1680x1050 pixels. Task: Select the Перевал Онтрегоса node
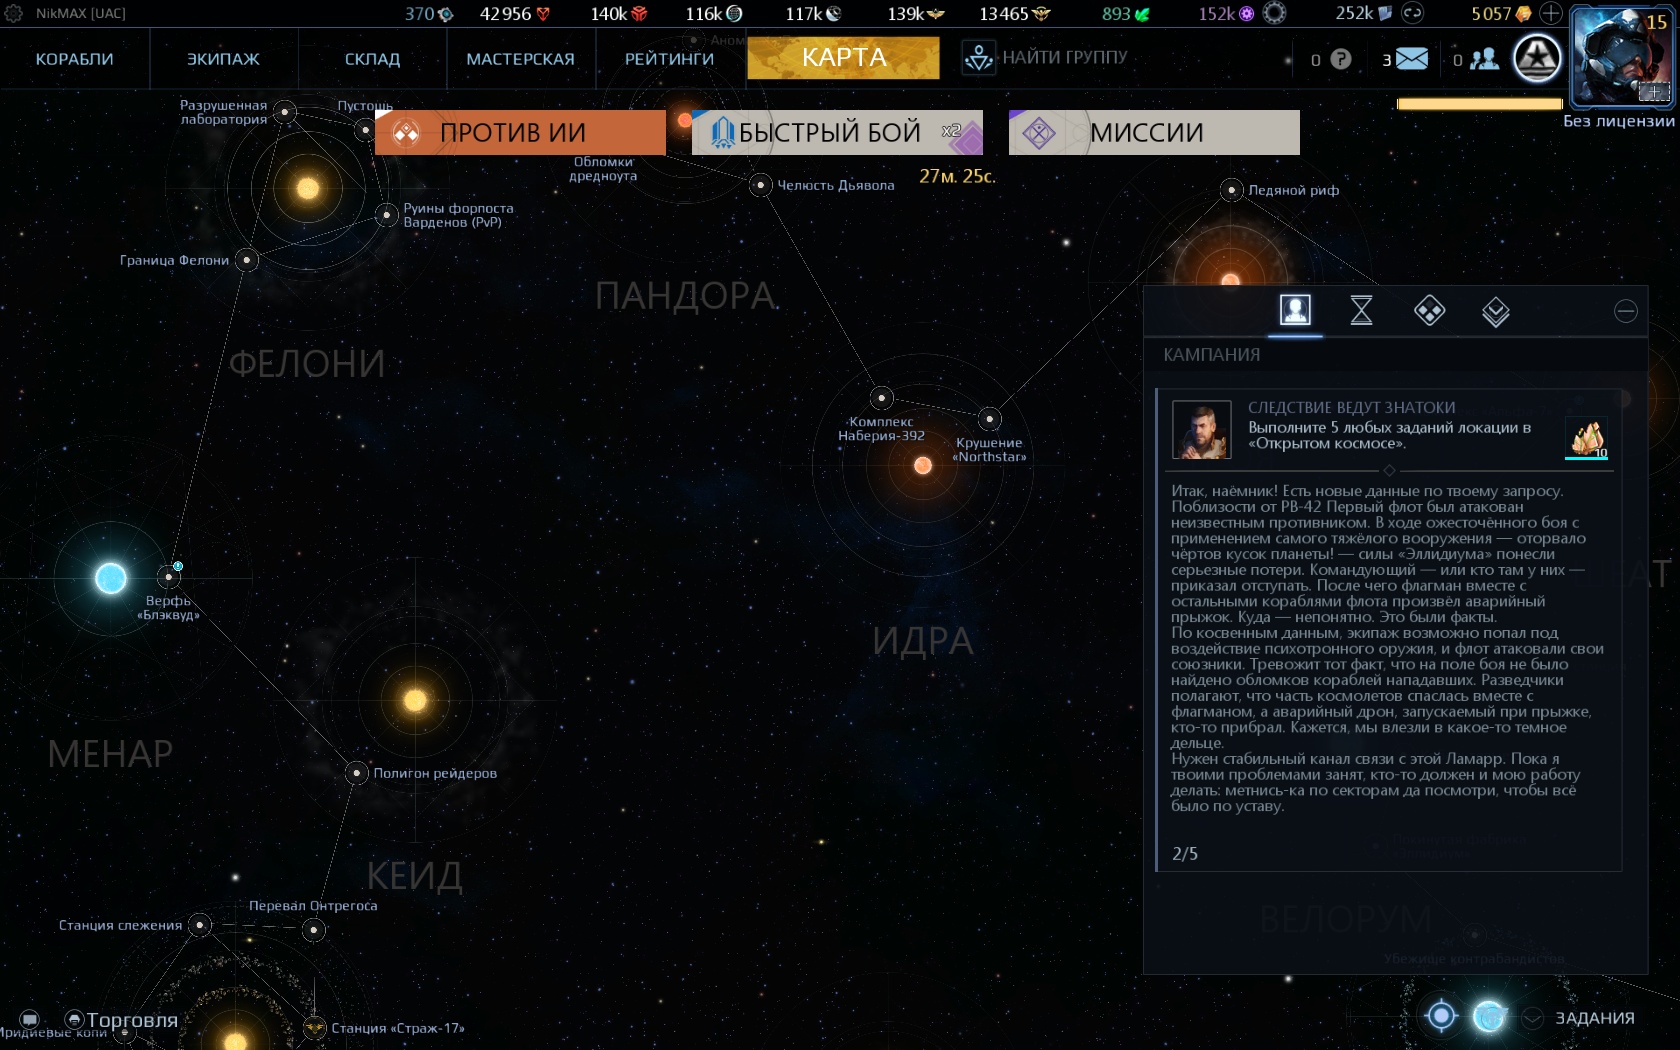pyautogui.click(x=314, y=930)
